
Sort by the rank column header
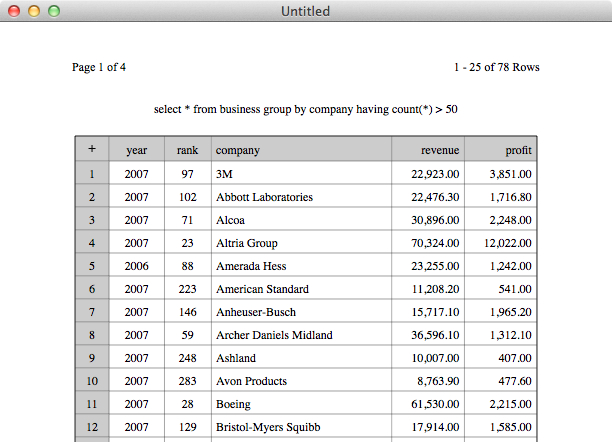[188, 149]
